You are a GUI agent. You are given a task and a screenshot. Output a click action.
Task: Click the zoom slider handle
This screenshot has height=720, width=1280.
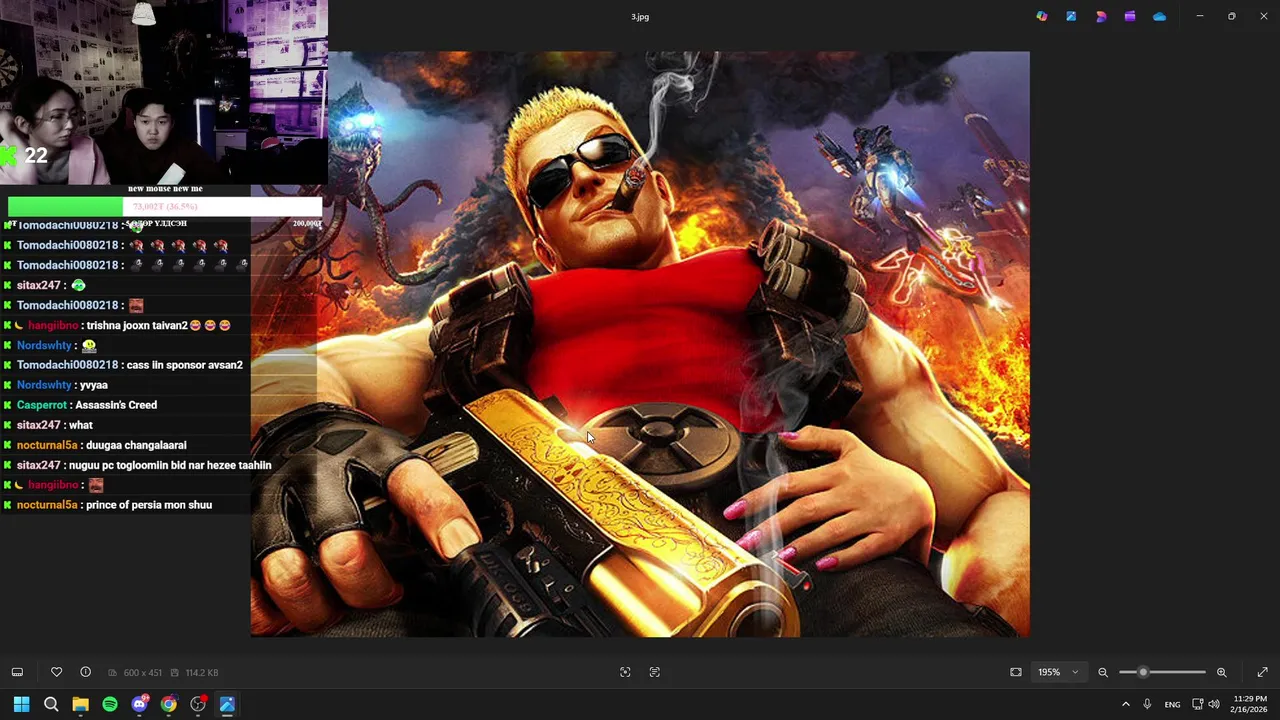[1143, 672]
